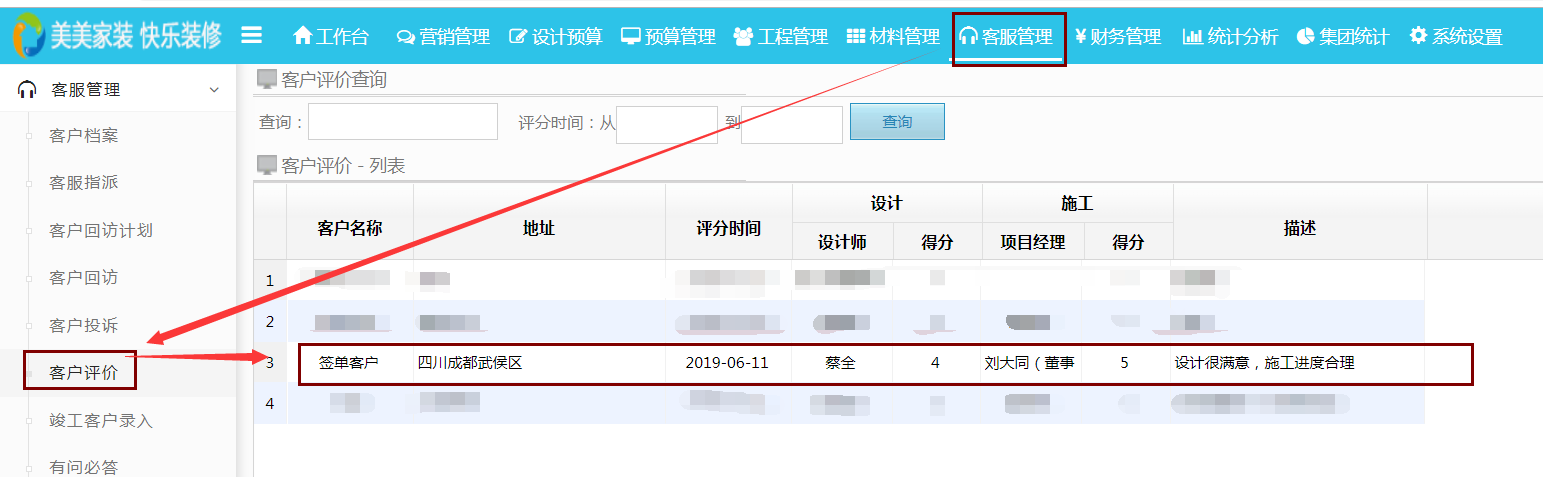The width and height of the screenshot is (1543, 477).
Task: Open 工作台 home icon
Action: coord(303,36)
